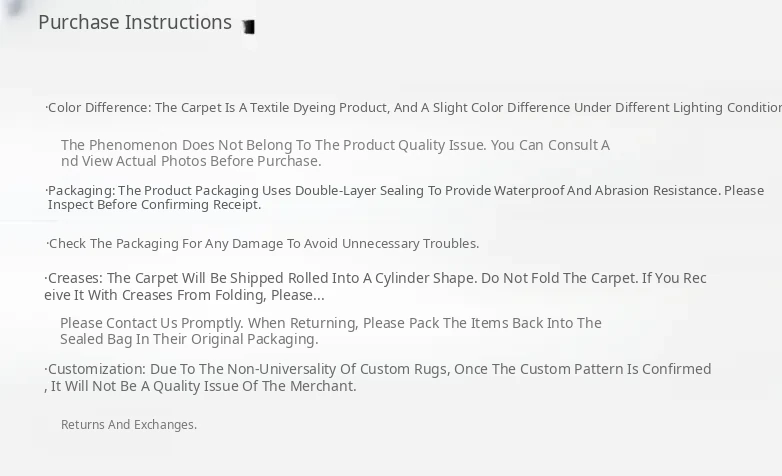The image size is (782, 476).
Task: Click the blurred icon in top-left corner
Action: [14, 8]
